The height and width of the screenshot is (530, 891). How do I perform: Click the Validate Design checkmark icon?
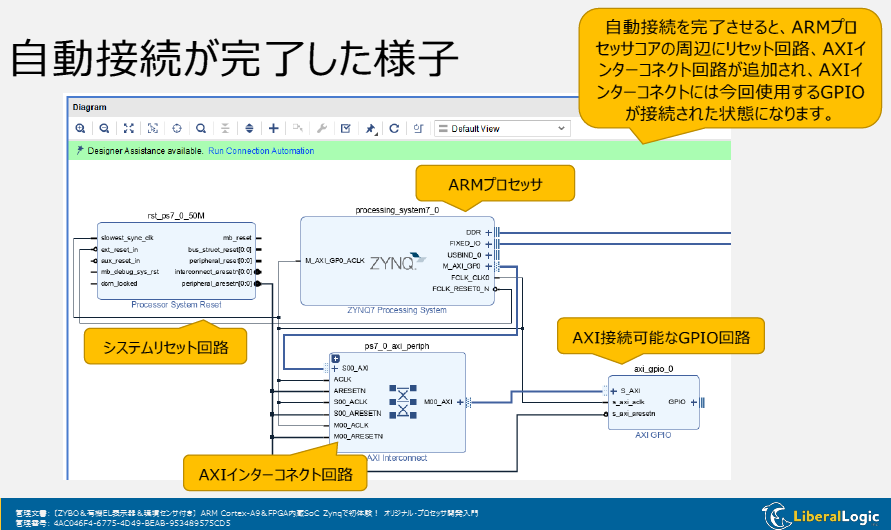(x=345, y=129)
